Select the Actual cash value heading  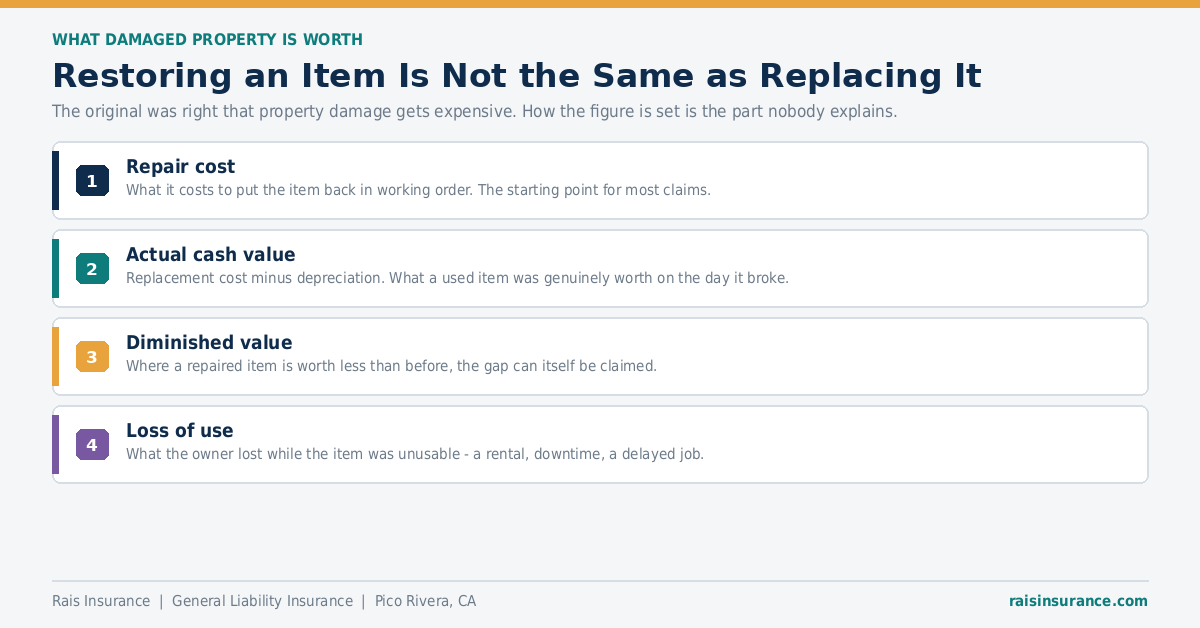point(211,255)
